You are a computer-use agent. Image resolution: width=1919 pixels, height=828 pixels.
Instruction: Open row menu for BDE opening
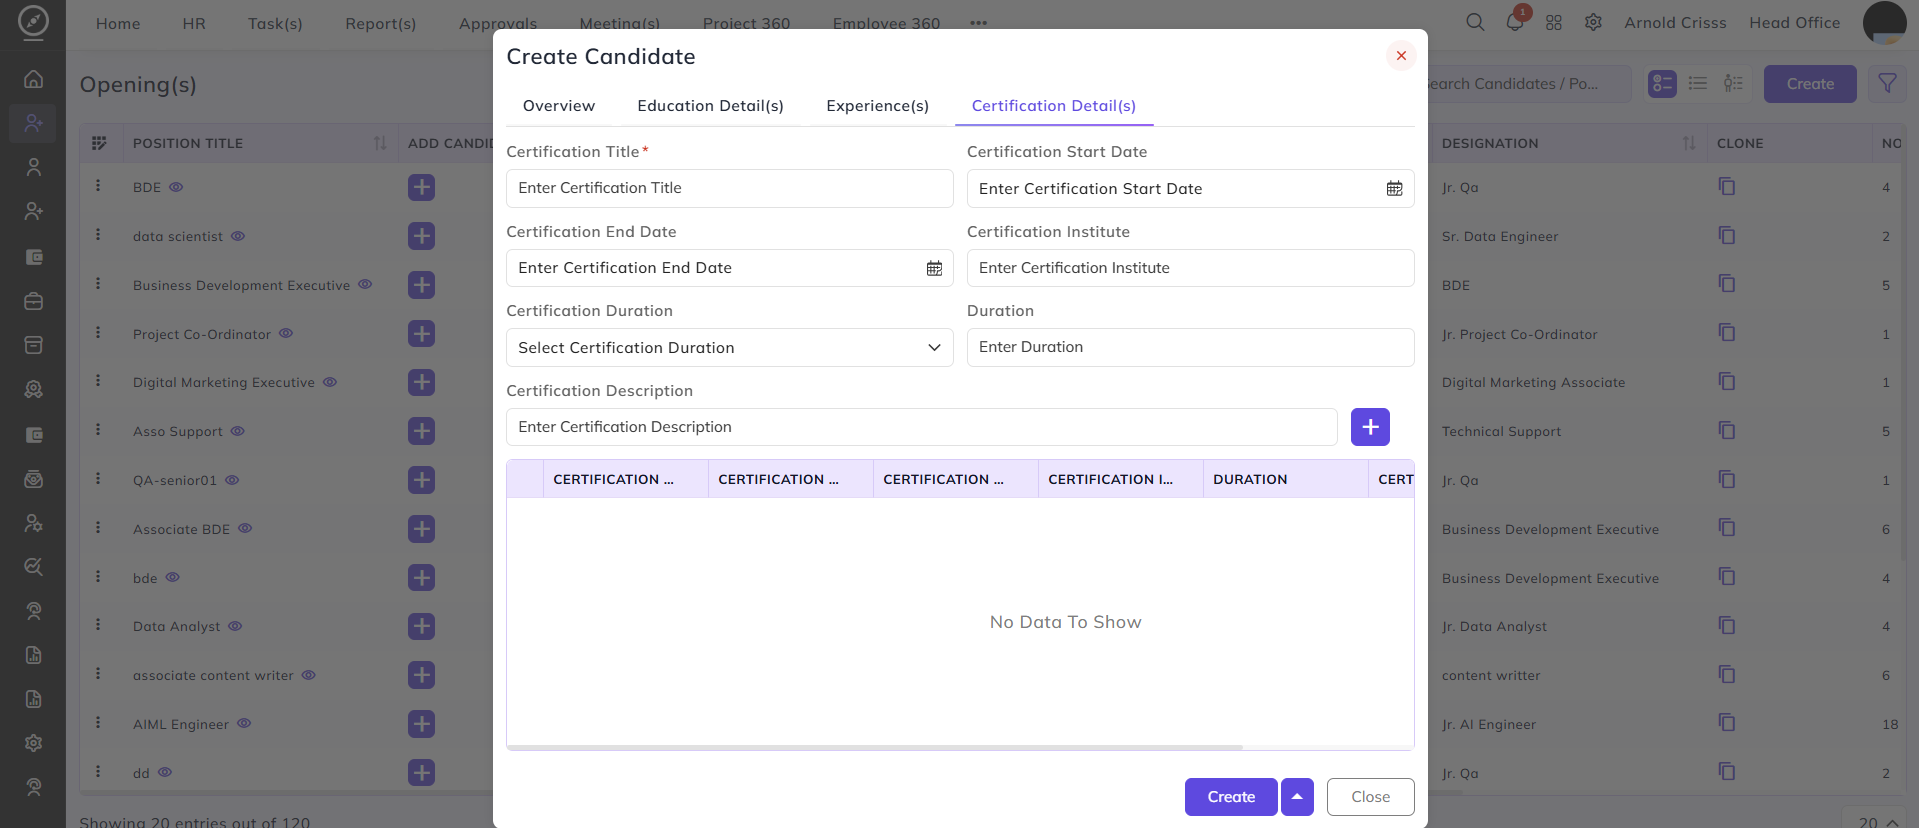click(x=98, y=186)
